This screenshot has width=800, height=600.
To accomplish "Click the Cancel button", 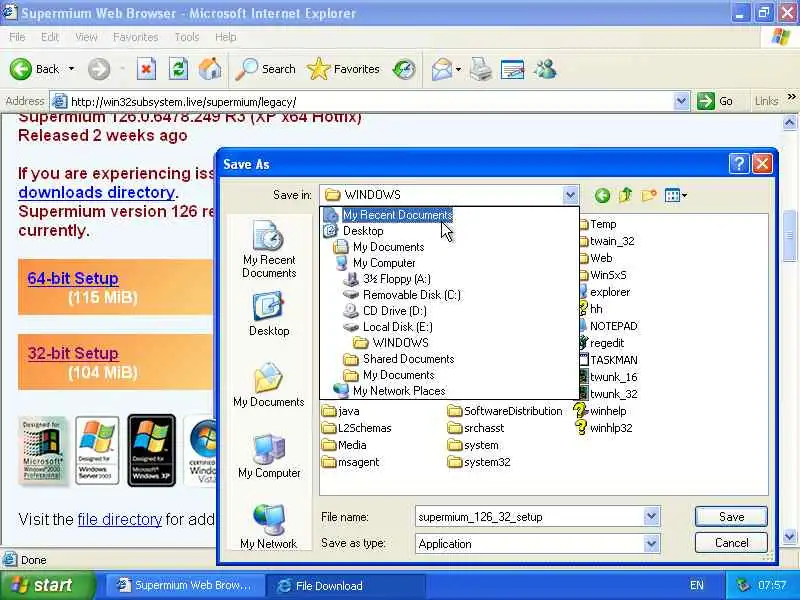I will pos(731,543).
